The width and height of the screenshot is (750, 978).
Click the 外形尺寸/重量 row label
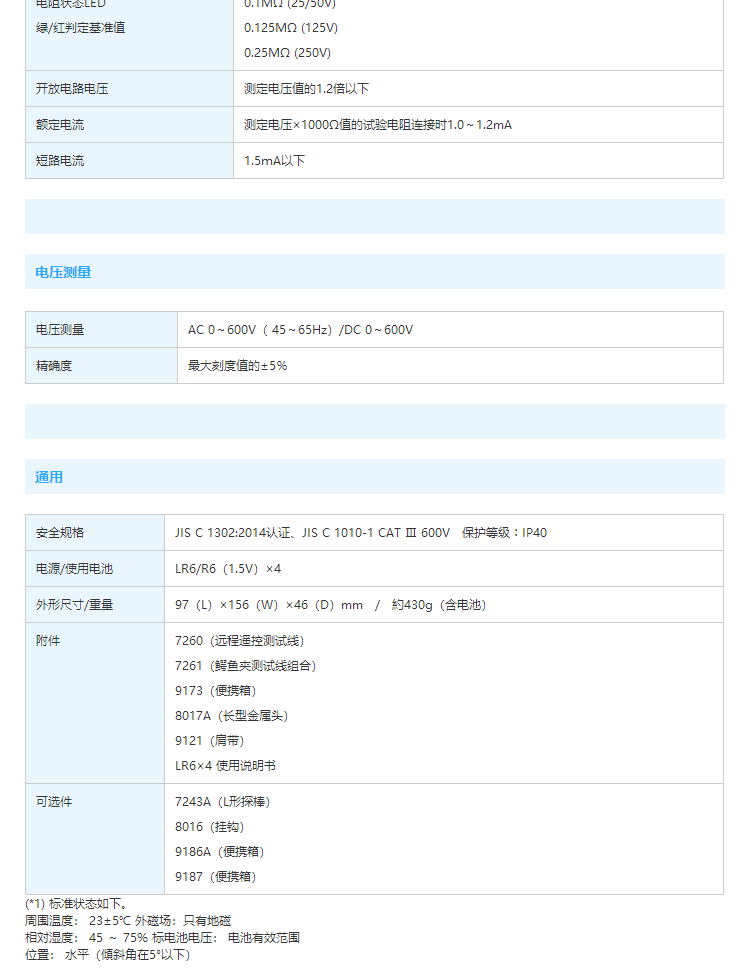pos(74,604)
